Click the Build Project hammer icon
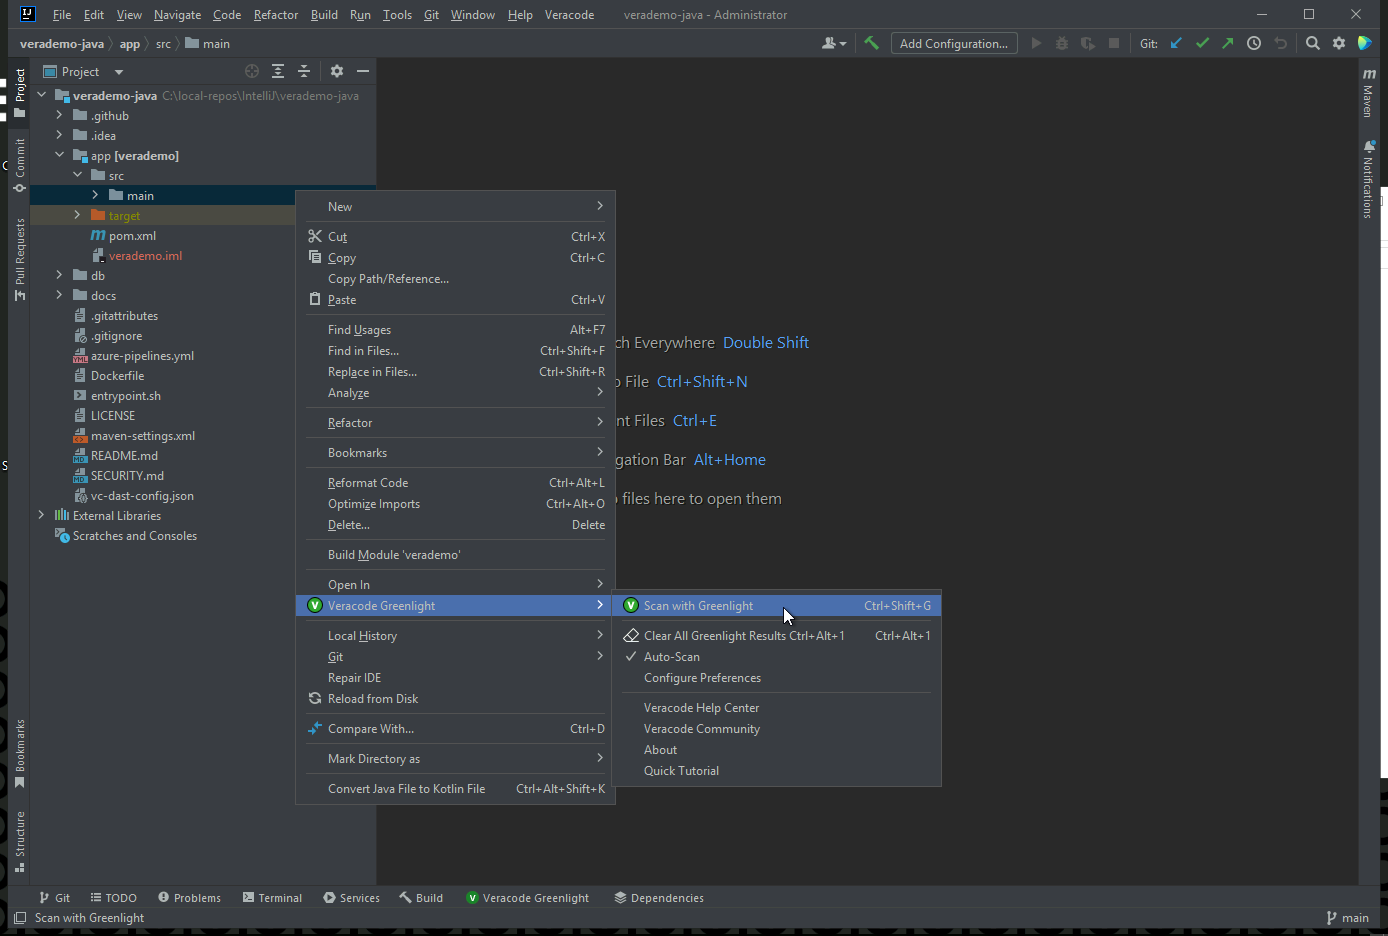The width and height of the screenshot is (1388, 936). [x=871, y=43]
